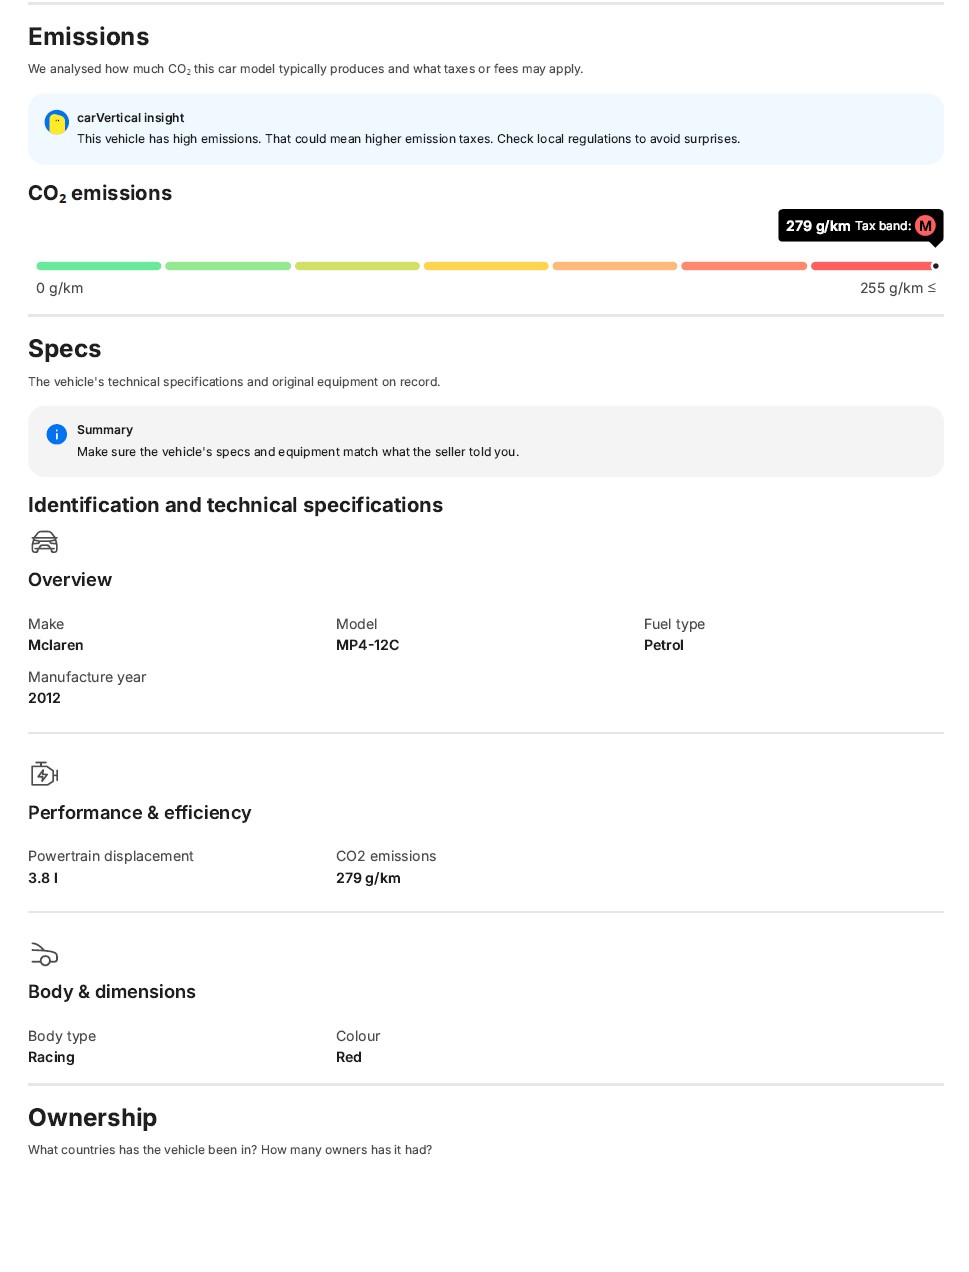Click the car outline icon above Body & dimensions
969x1272 pixels.
tap(45, 954)
